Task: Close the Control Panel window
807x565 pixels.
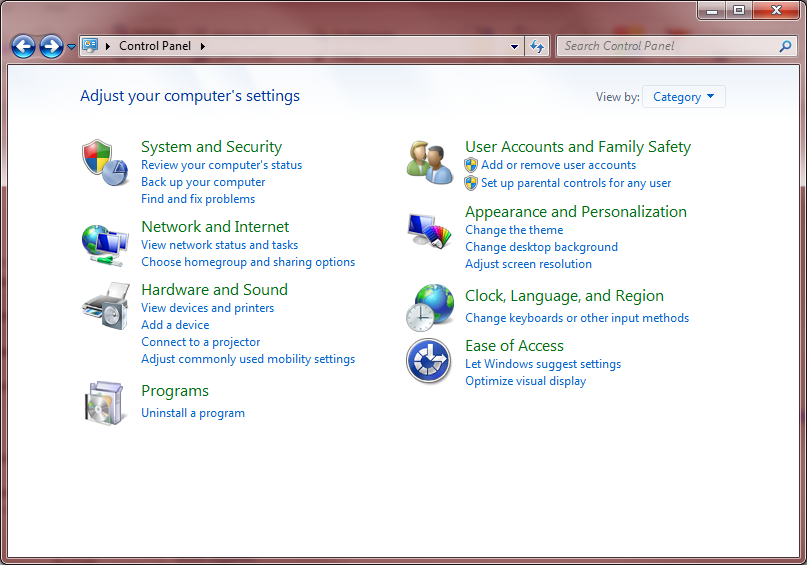Action: [x=777, y=10]
